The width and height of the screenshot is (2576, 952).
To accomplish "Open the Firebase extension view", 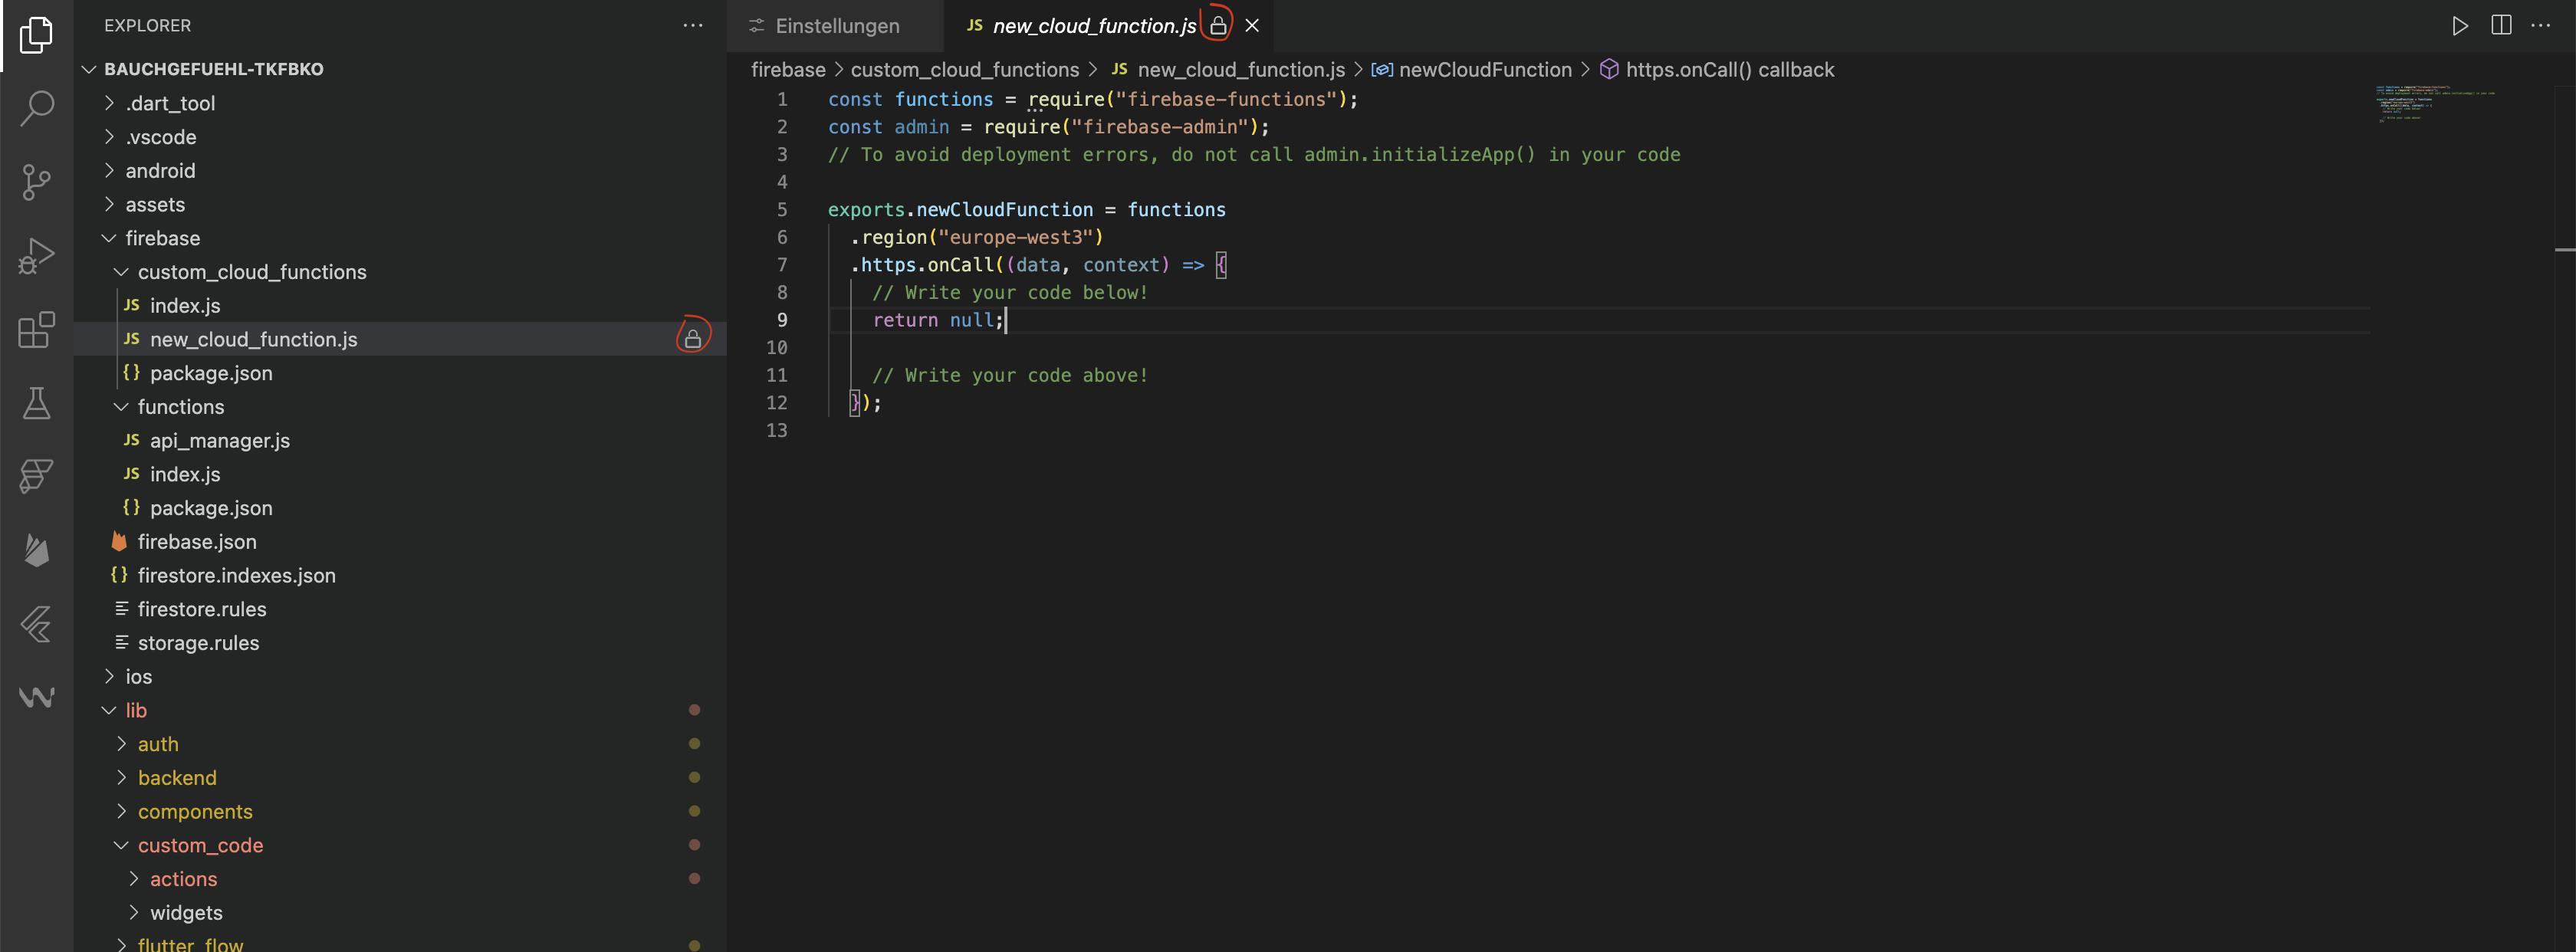I will pyautogui.click(x=37, y=550).
